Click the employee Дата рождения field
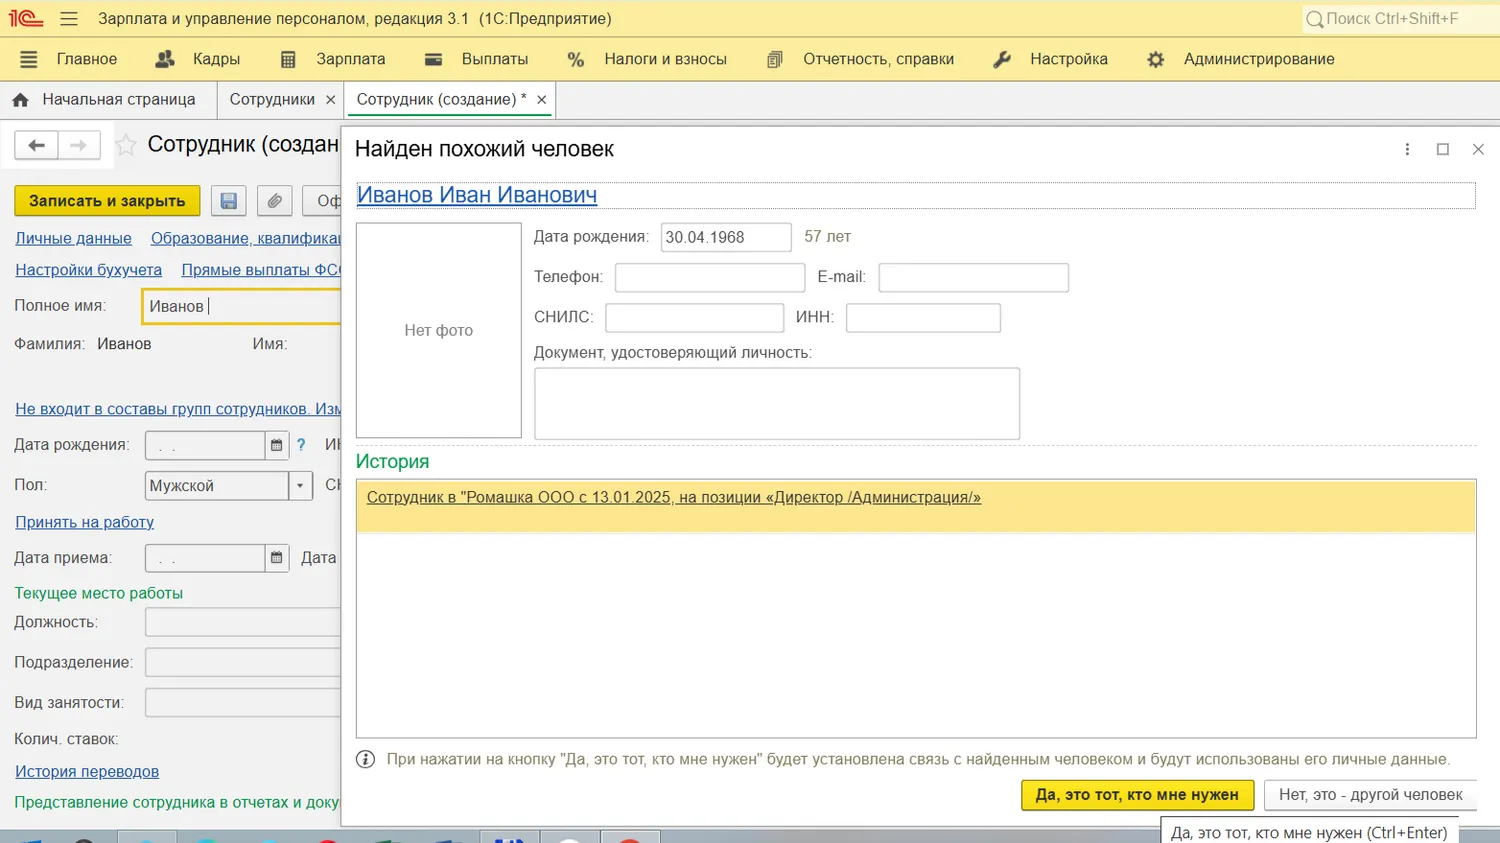1500x843 pixels. point(205,445)
